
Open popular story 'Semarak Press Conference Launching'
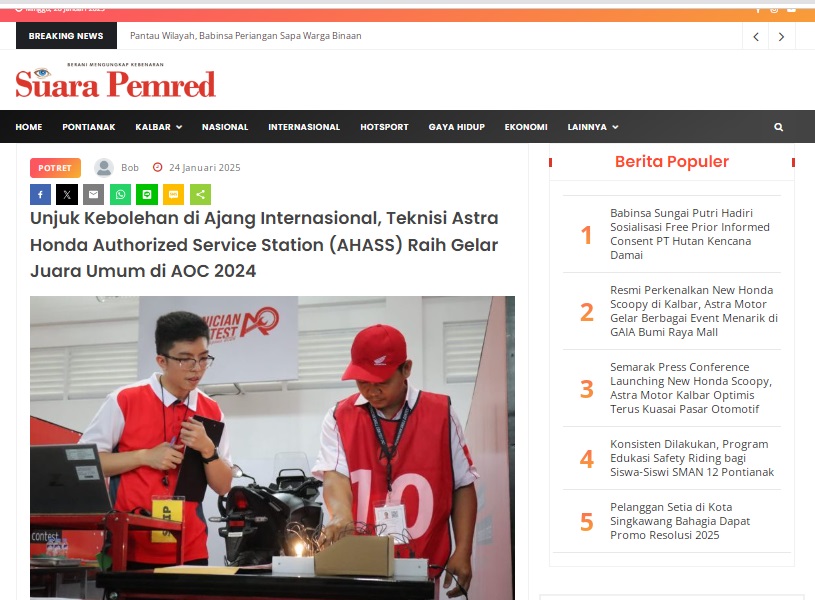691,388
